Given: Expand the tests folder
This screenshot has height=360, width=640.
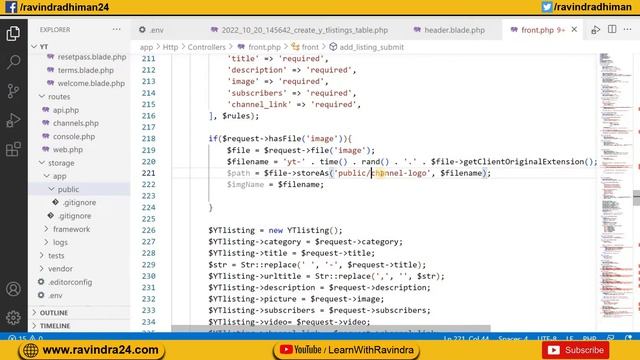Looking at the screenshot, I should pos(56,256).
